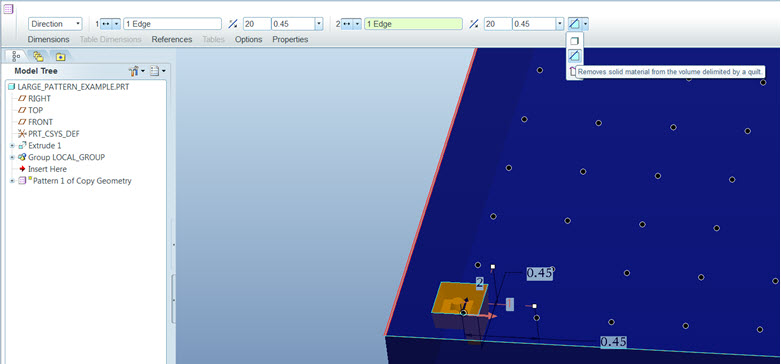781x364 pixels.
Task: Open the Options panel
Action: pos(249,39)
